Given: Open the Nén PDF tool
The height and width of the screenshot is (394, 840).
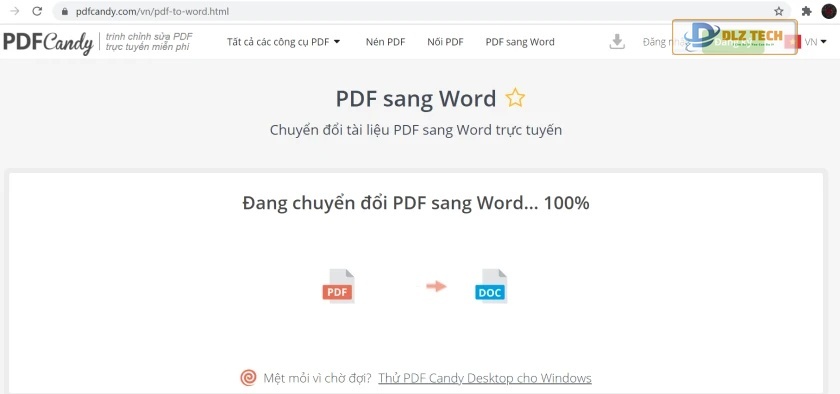Looking at the screenshot, I should [x=385, y=42].
